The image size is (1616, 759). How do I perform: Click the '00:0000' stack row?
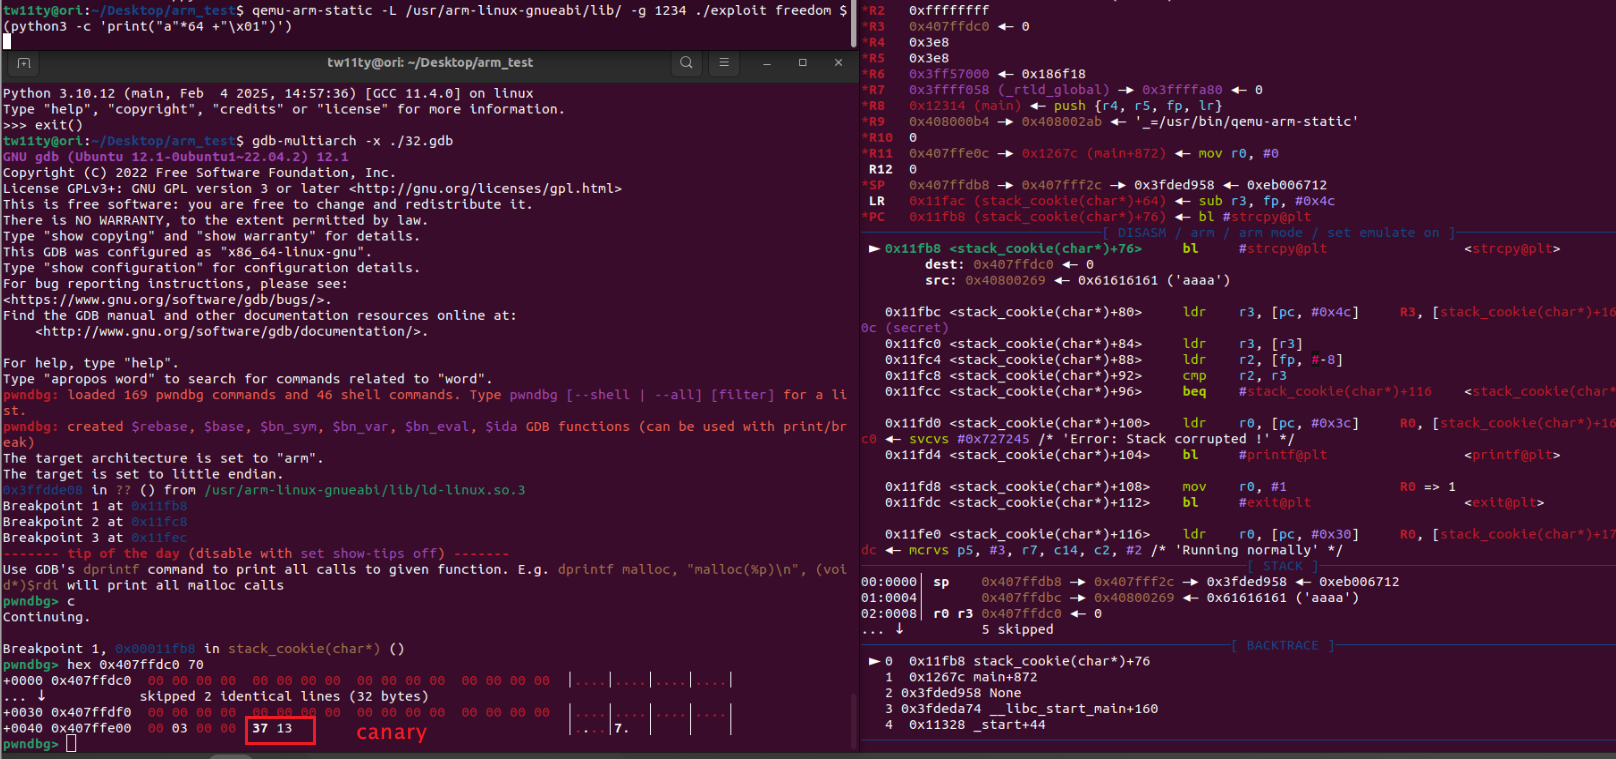click(1130, 582)
